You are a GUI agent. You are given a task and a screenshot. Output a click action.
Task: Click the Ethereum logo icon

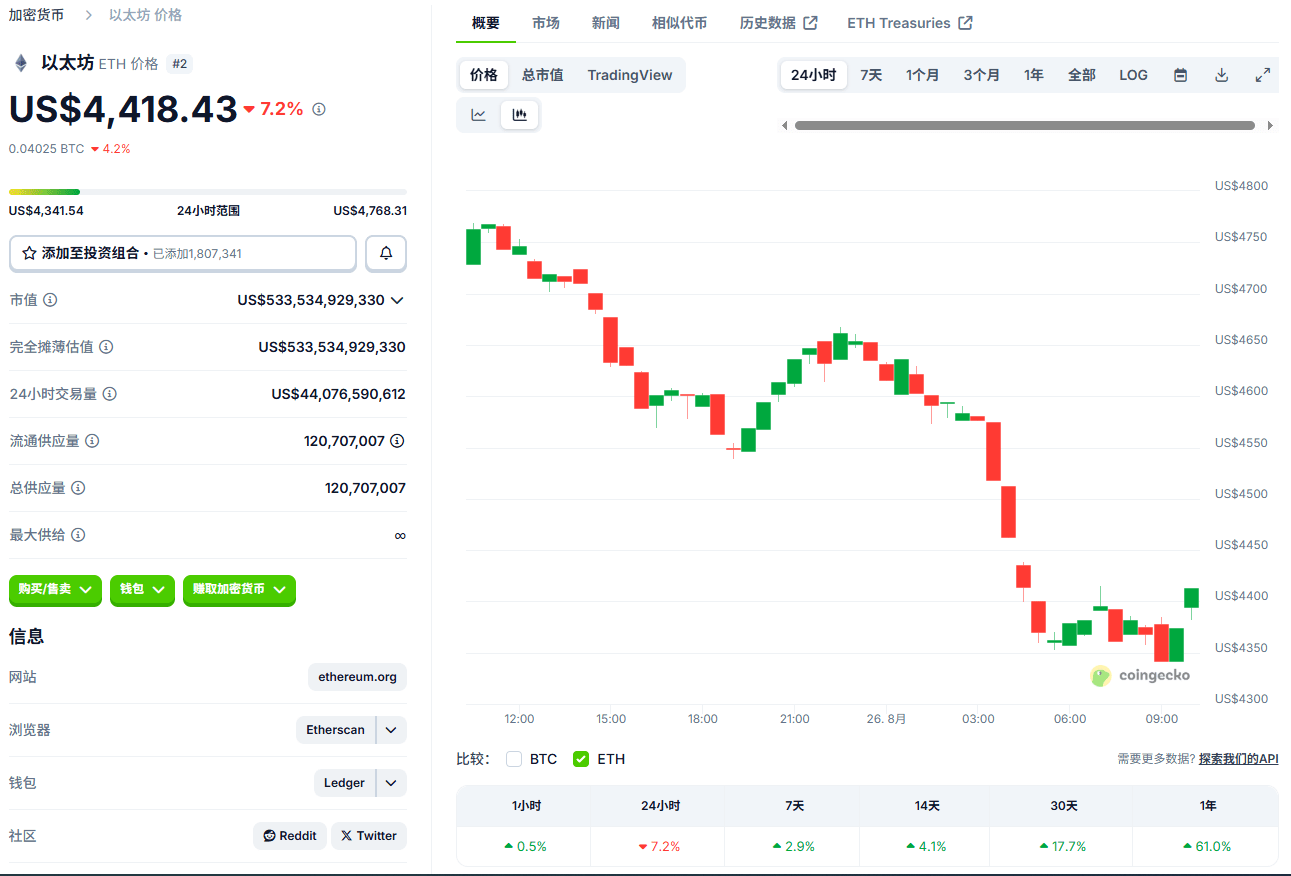[20, 63]
